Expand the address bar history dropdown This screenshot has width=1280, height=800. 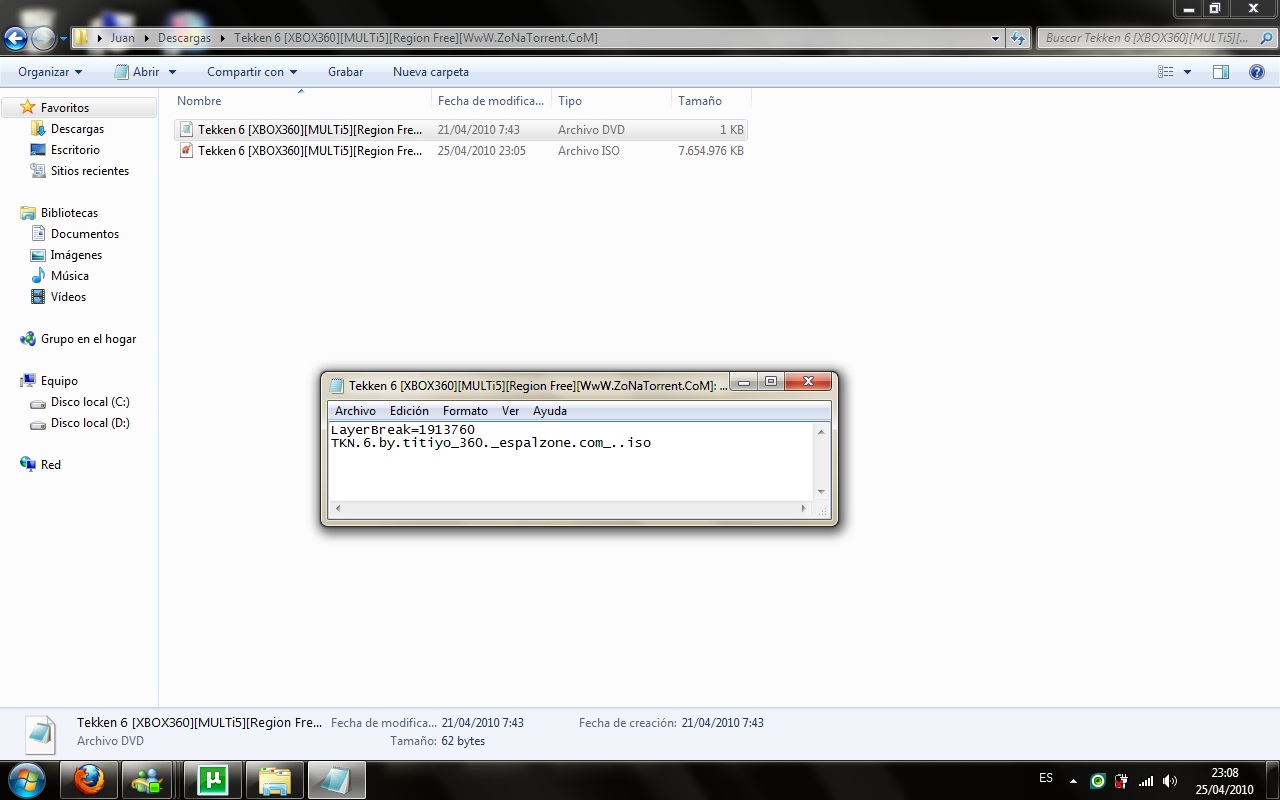(x=995, y=38)
